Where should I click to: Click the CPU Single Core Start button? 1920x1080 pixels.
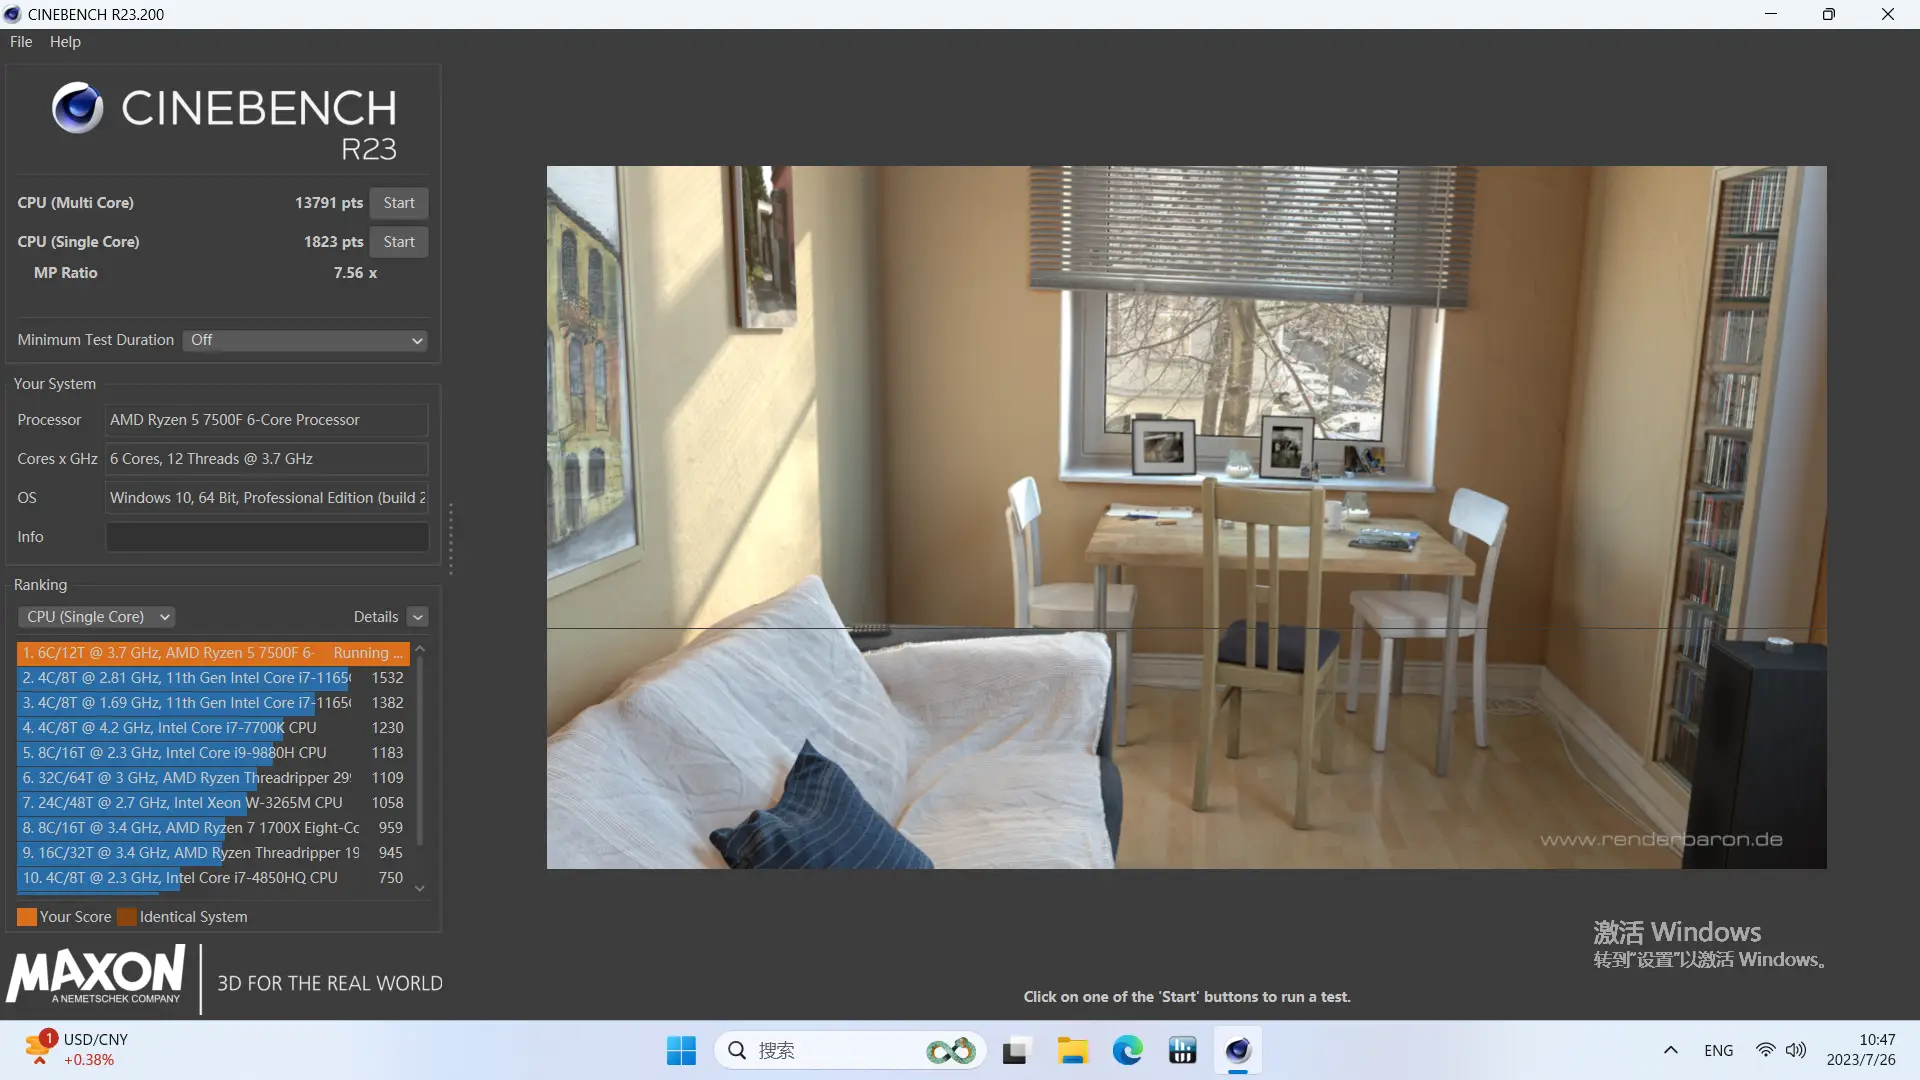[400, 241]
